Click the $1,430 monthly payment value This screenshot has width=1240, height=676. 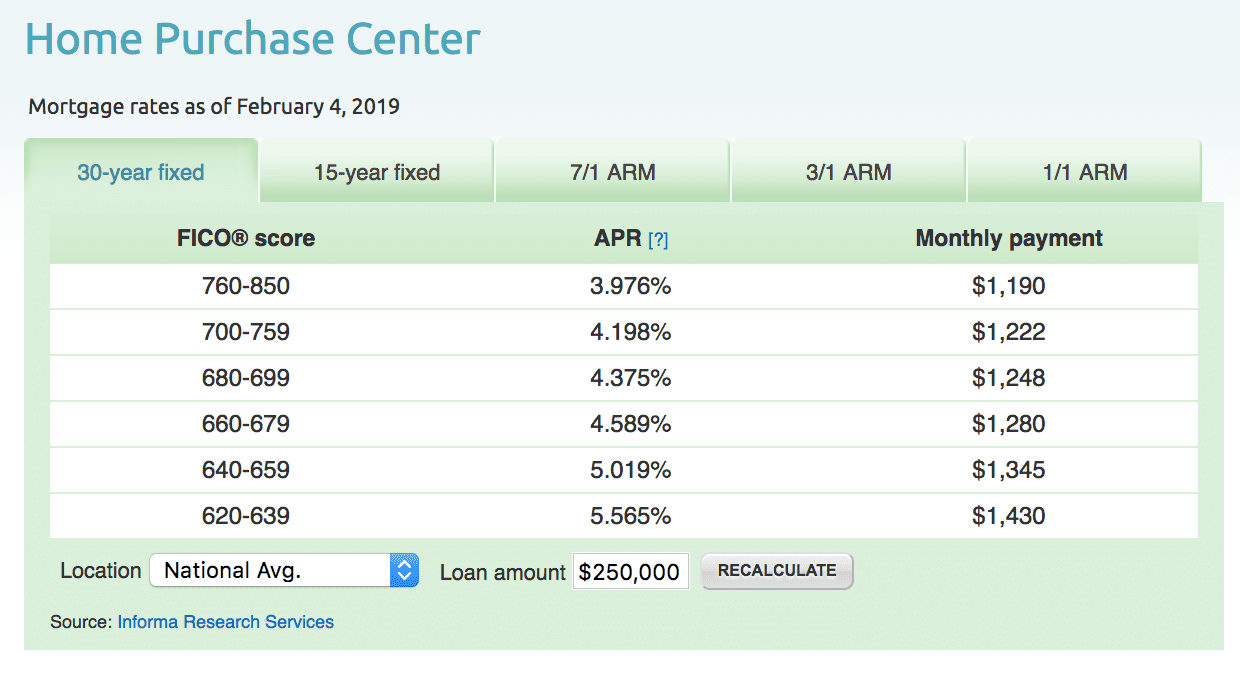(x=1008, y=516)
